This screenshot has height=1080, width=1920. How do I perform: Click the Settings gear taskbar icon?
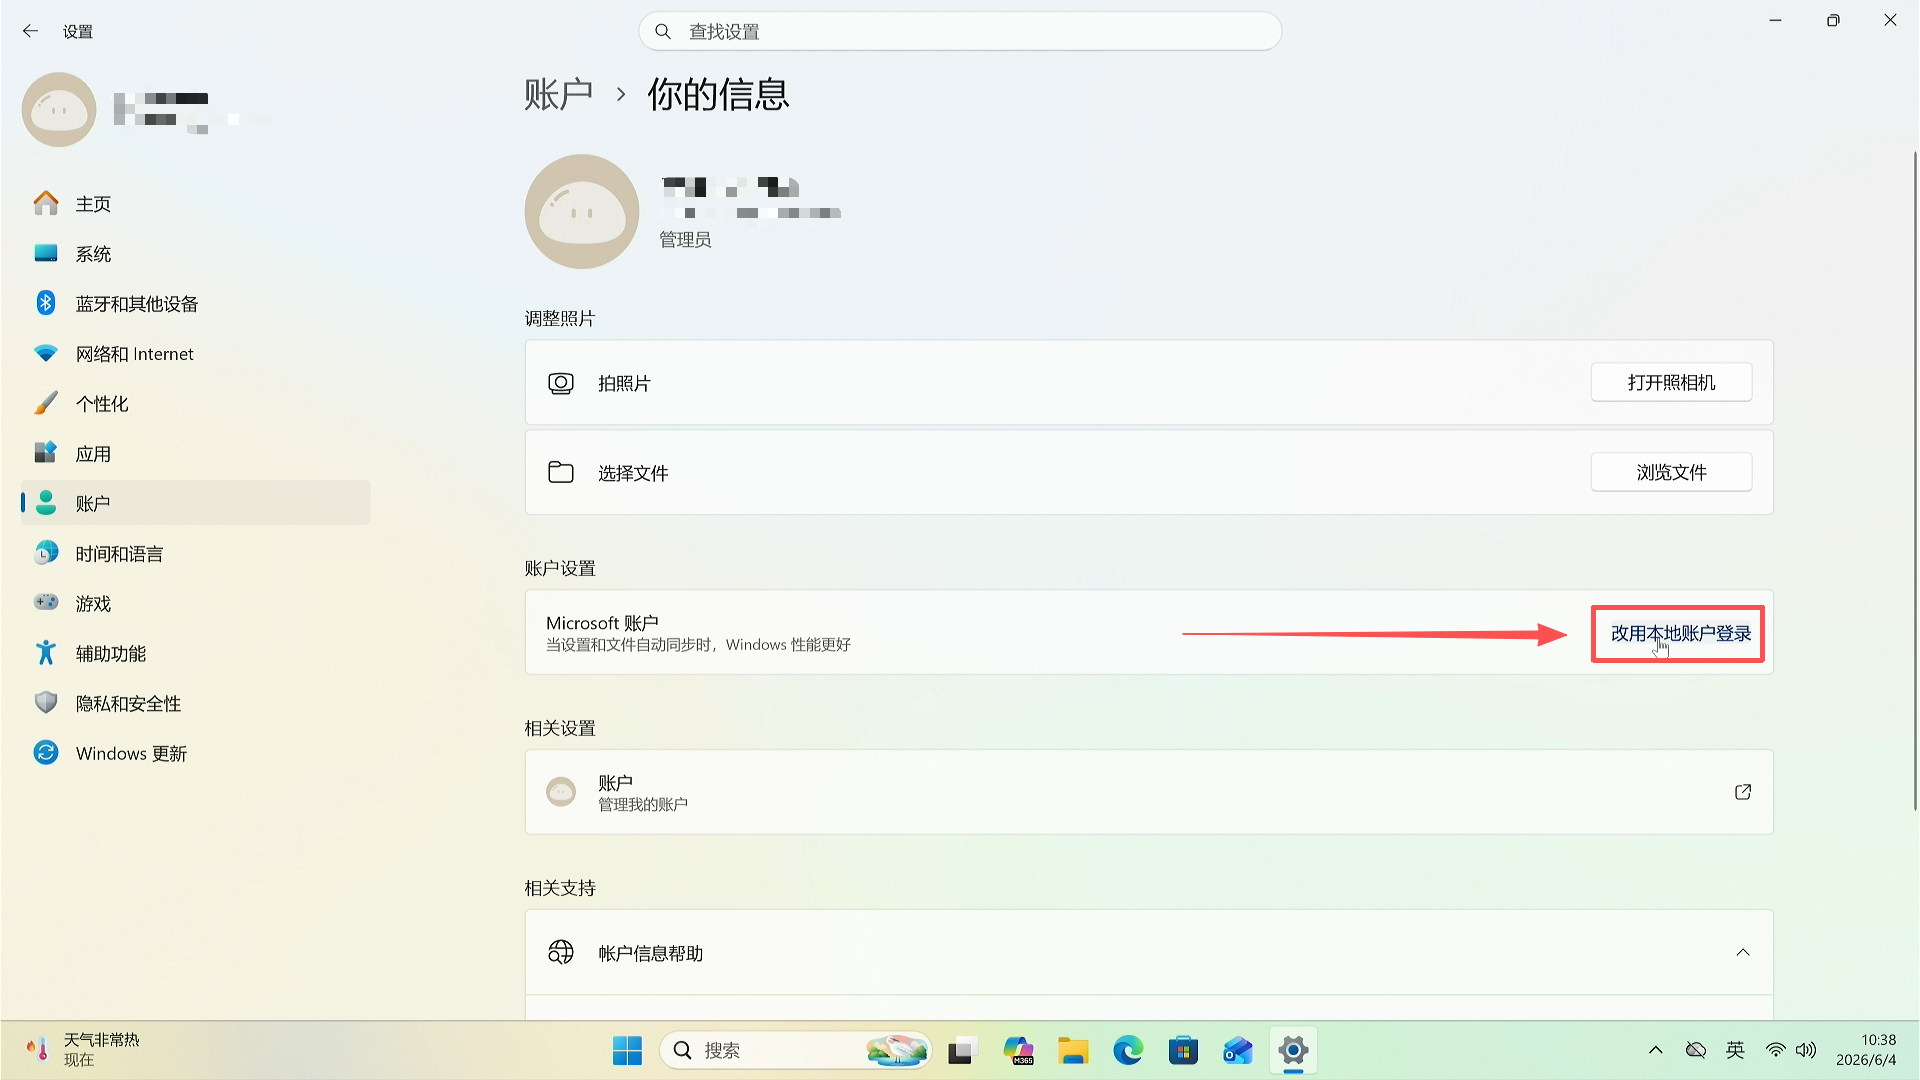[x=1293, y=1050]
